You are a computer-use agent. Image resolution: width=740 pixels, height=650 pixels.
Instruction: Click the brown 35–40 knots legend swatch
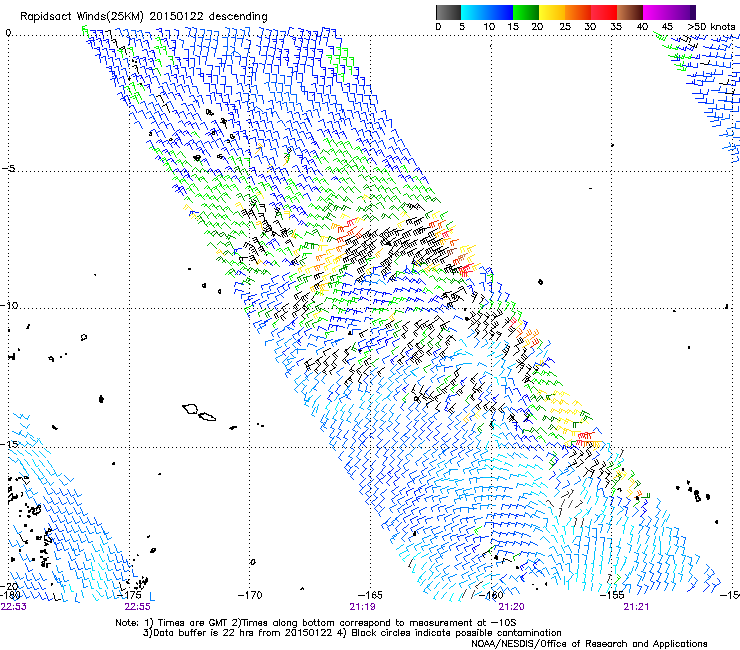coord(630,12)
